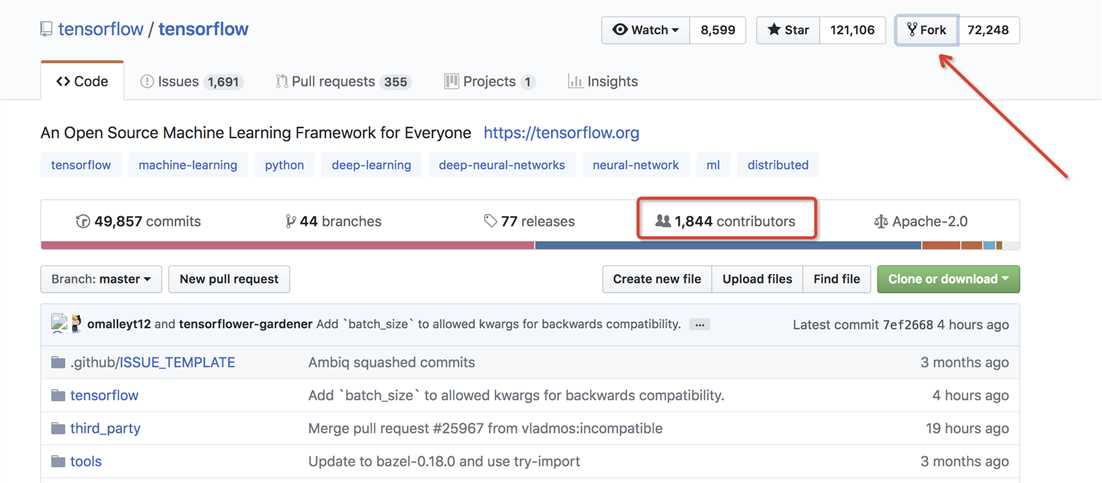Click the orange segment of the language bar
The image size is (1102, 483).
941,245
